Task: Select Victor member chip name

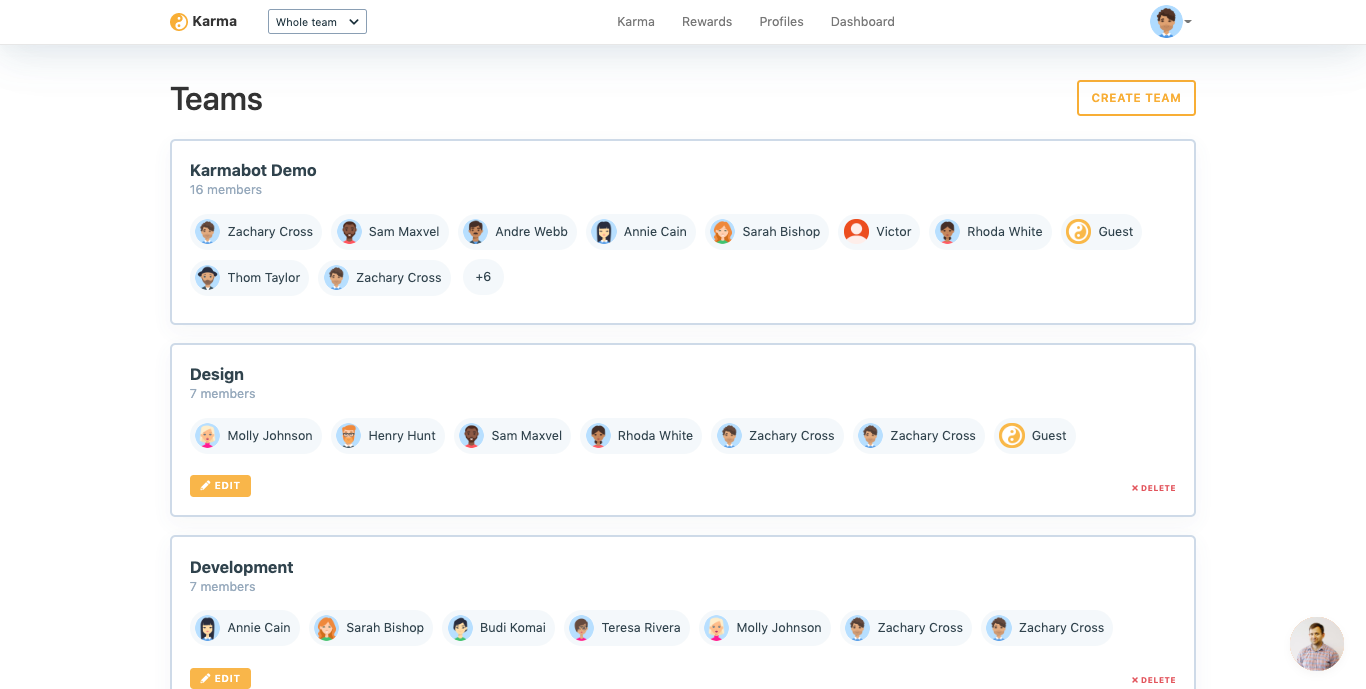Action: point(894,232)
